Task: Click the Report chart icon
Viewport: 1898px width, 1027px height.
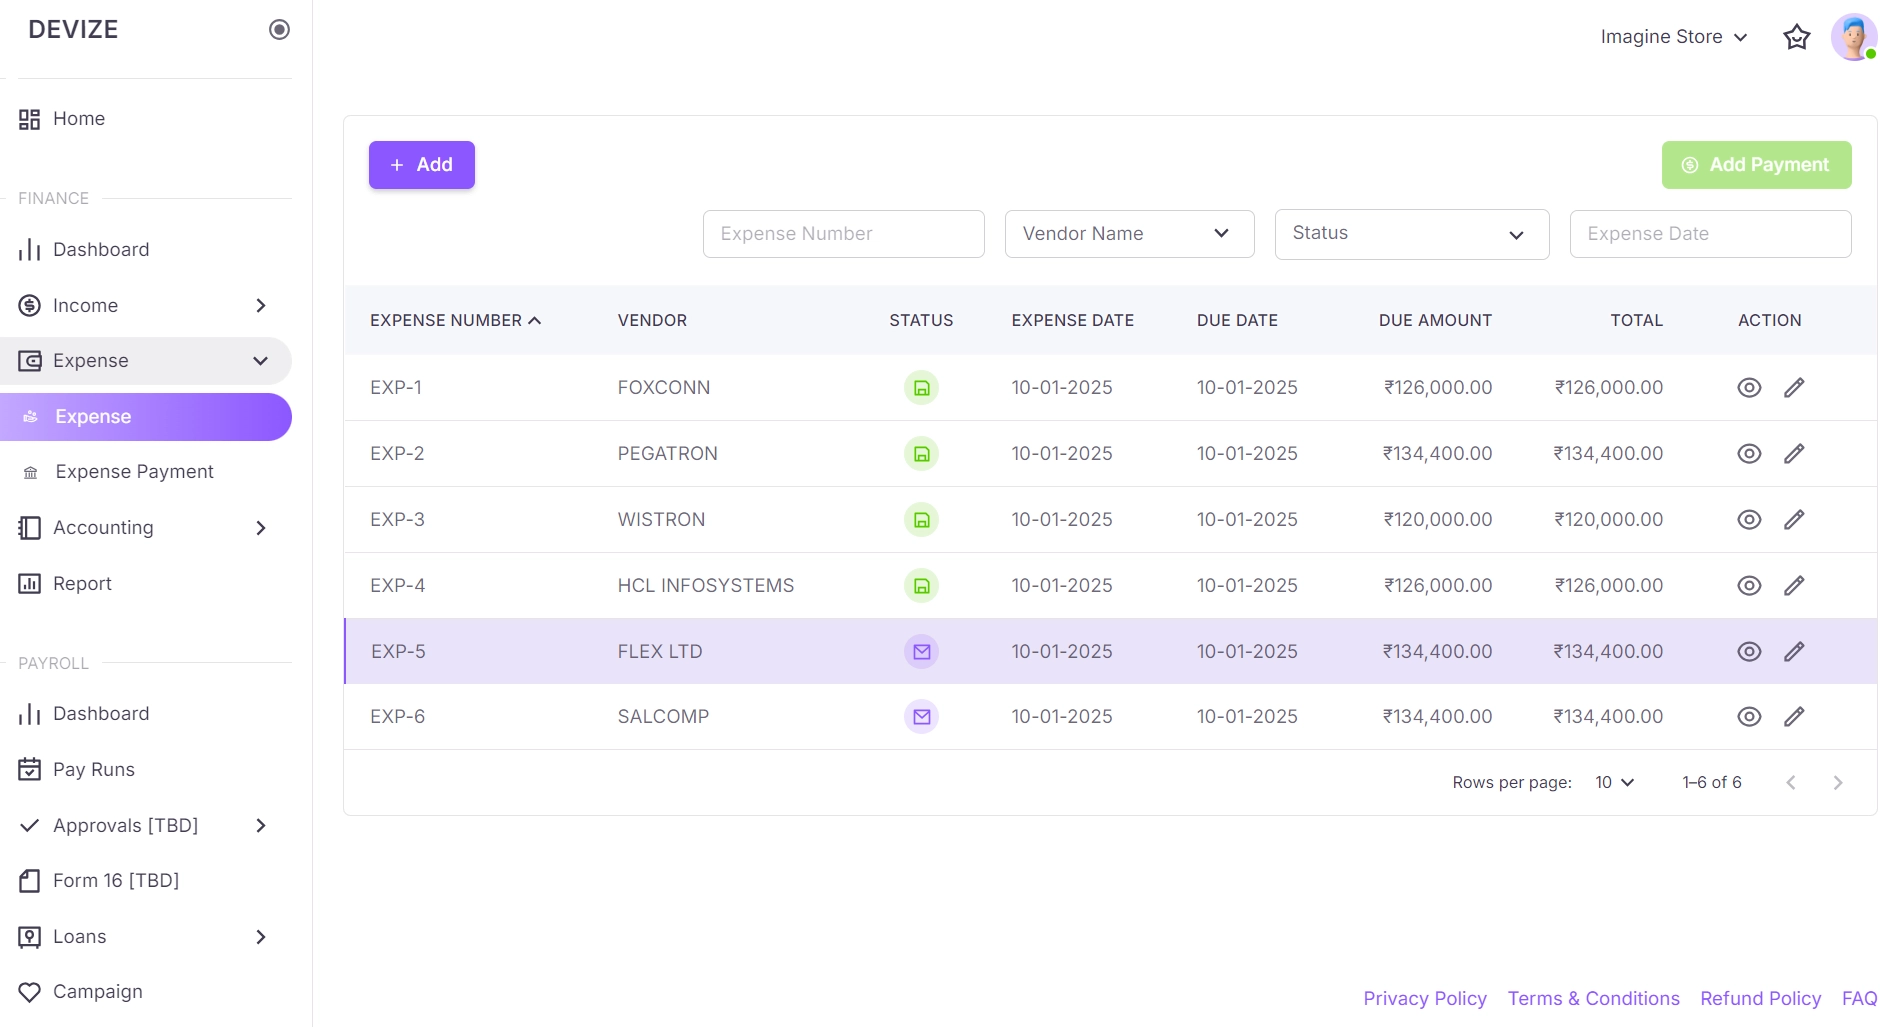Action: point(30,584)
